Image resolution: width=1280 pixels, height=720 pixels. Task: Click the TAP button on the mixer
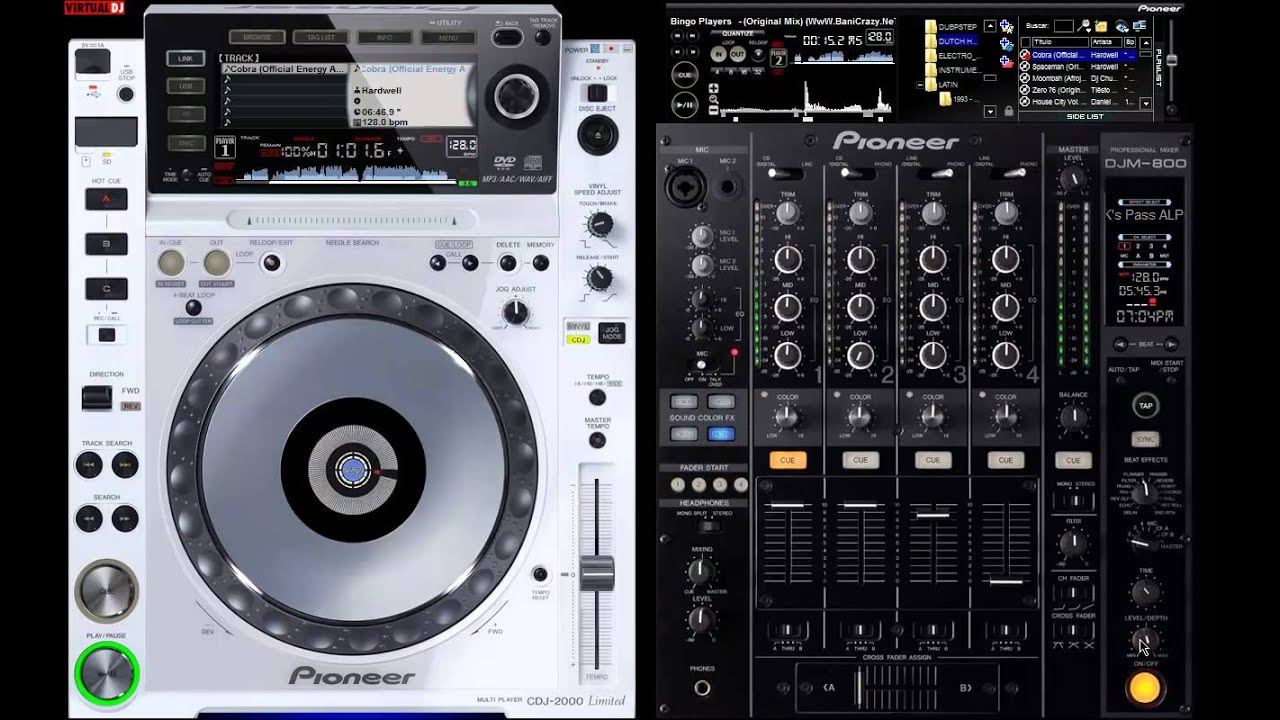coord(1146,406)
